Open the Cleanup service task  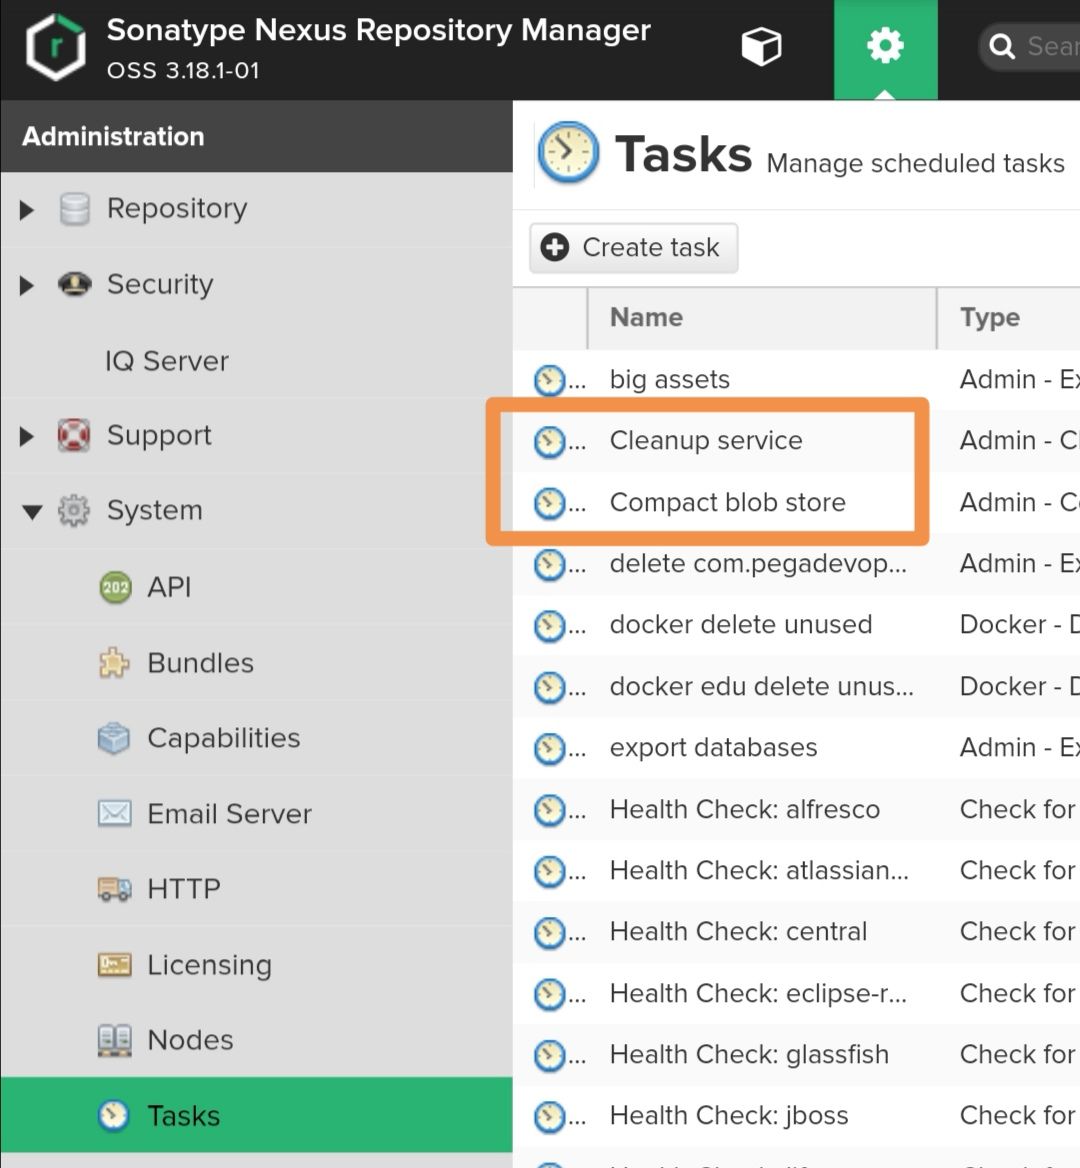pos(706,441)
